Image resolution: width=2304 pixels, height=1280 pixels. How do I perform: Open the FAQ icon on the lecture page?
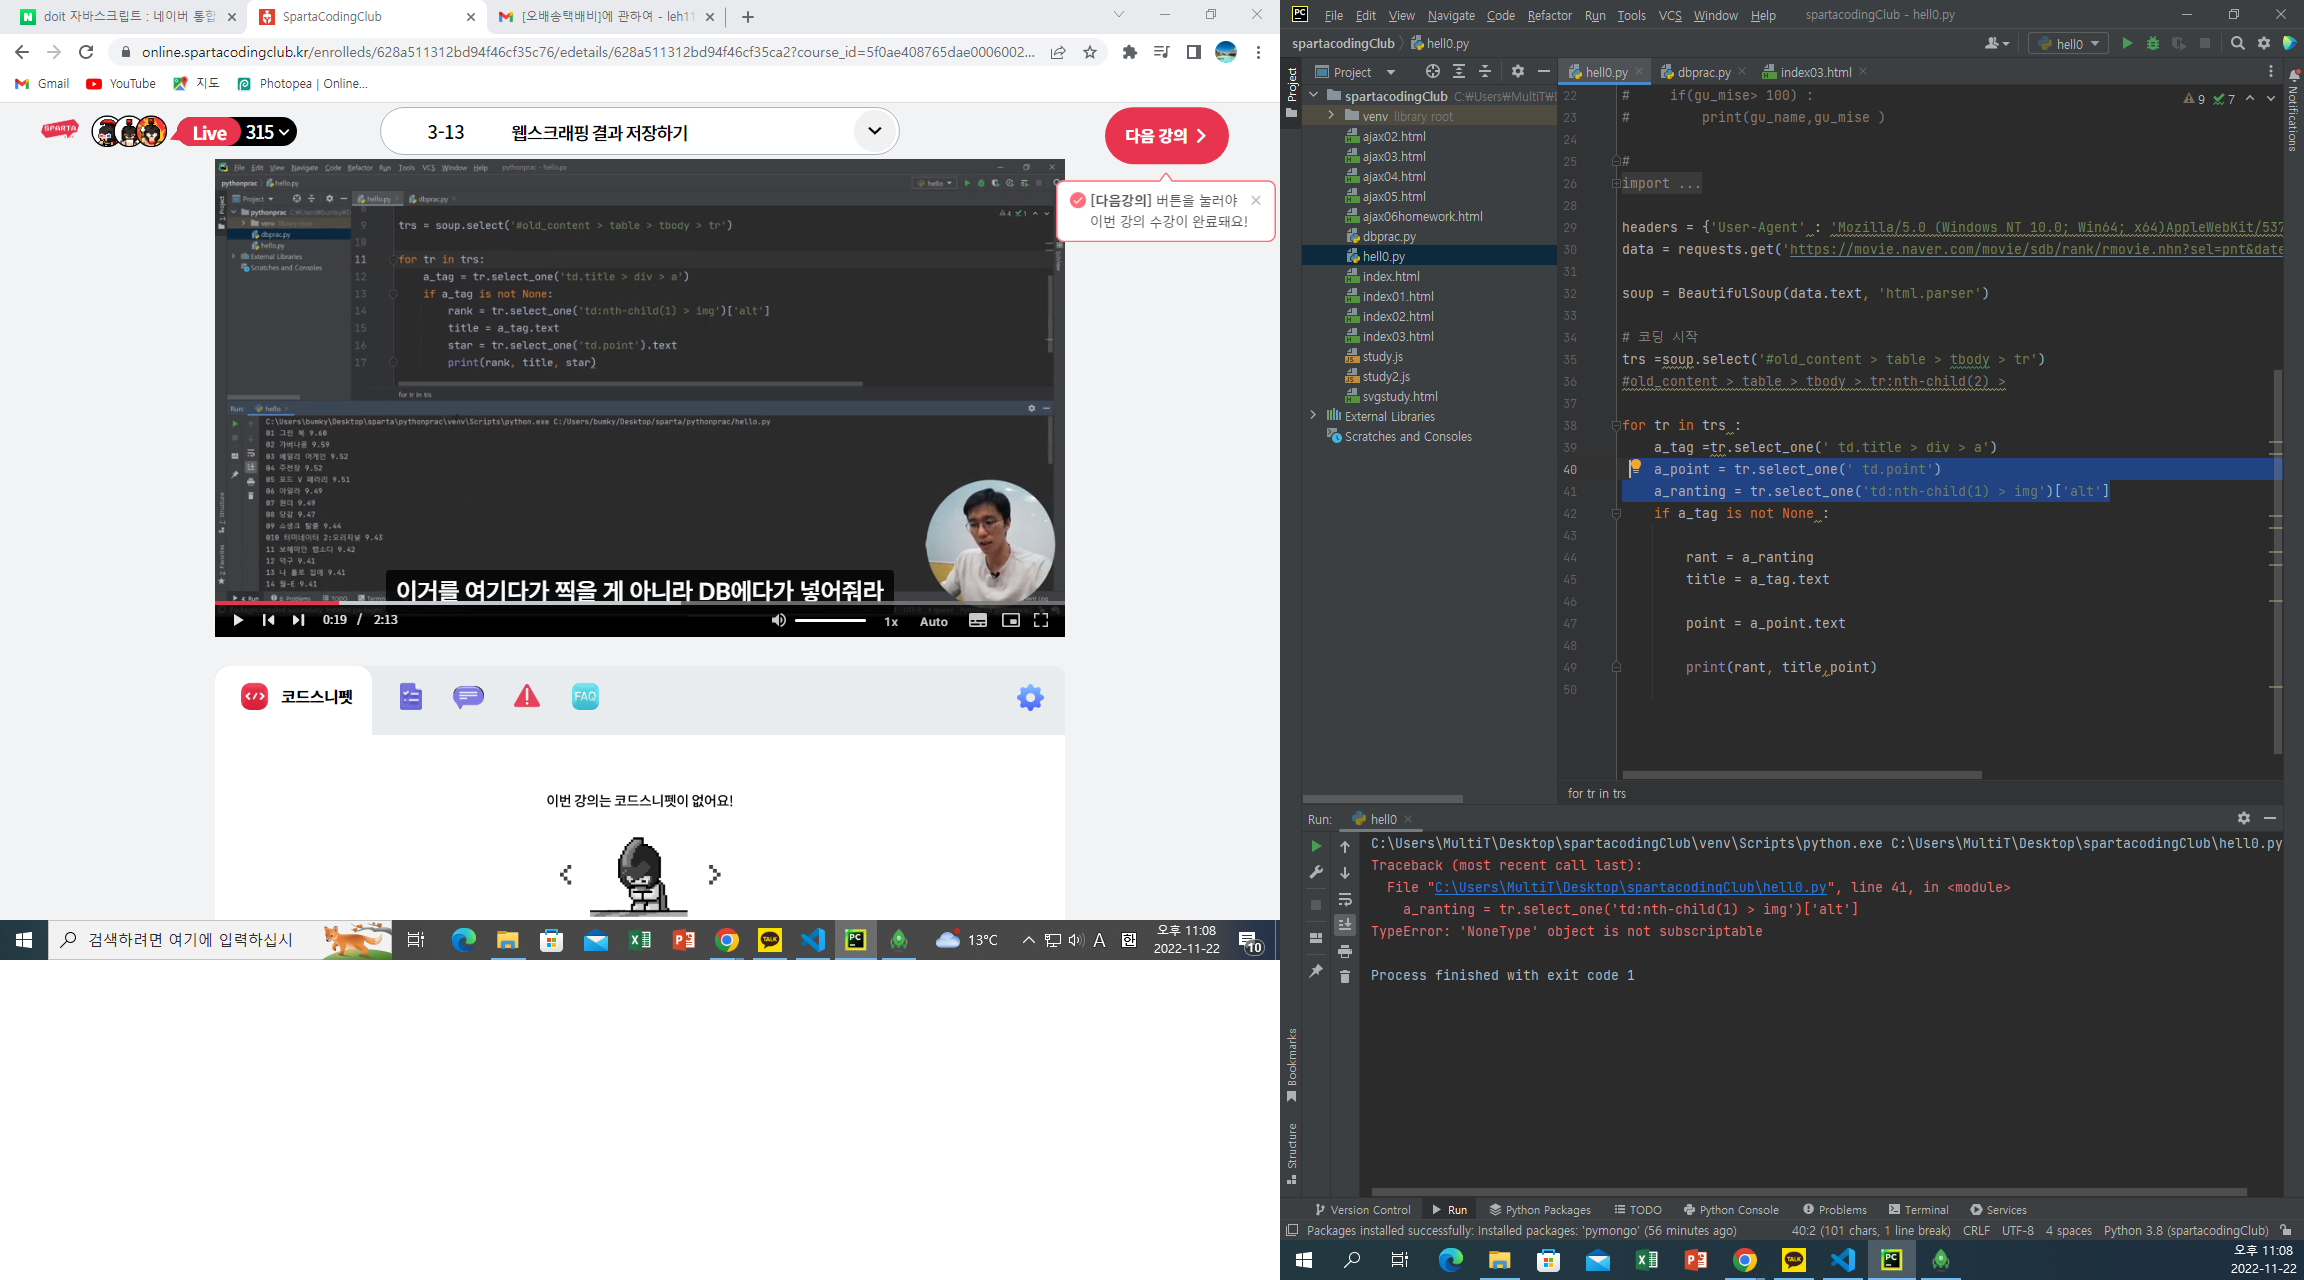click(x=585, y=697)
